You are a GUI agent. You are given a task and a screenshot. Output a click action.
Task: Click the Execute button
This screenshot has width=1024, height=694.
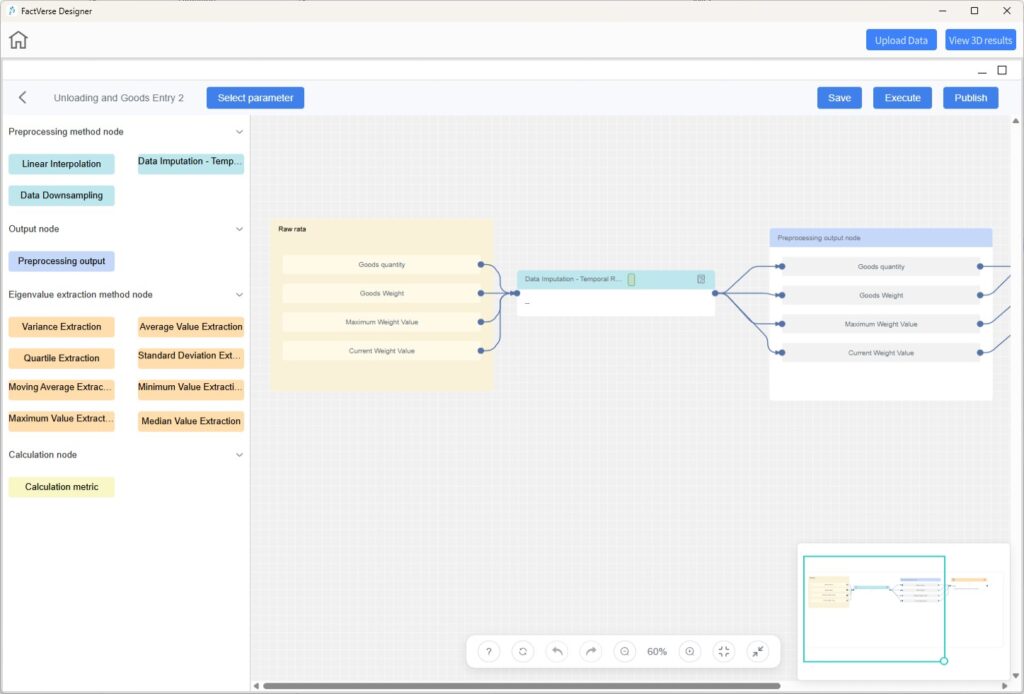[x=902, y=98]
